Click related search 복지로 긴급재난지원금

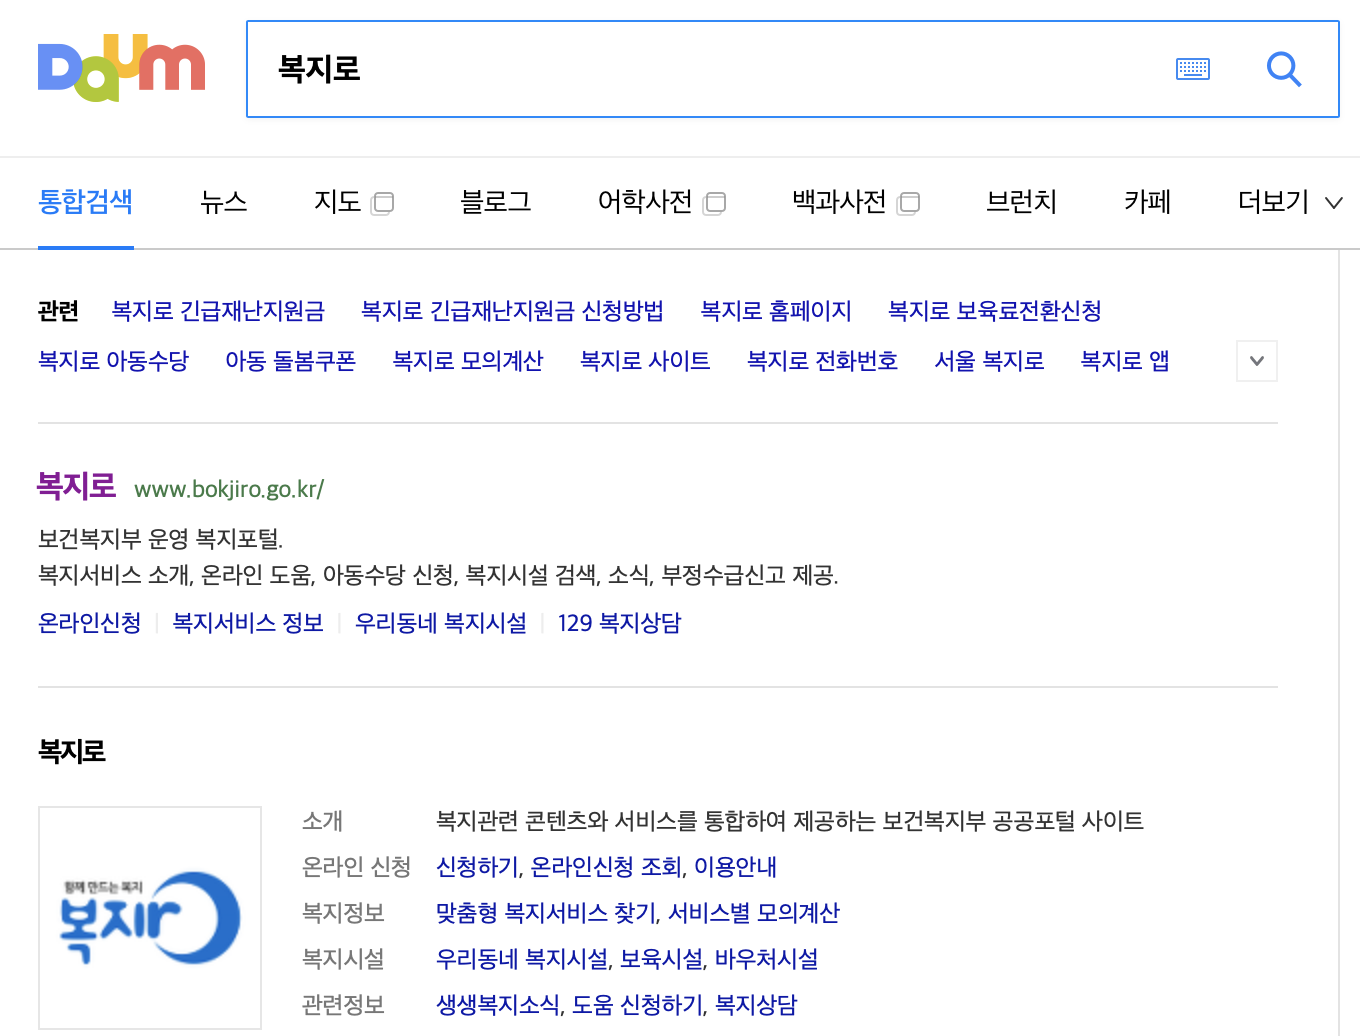[x=218, y=311]
